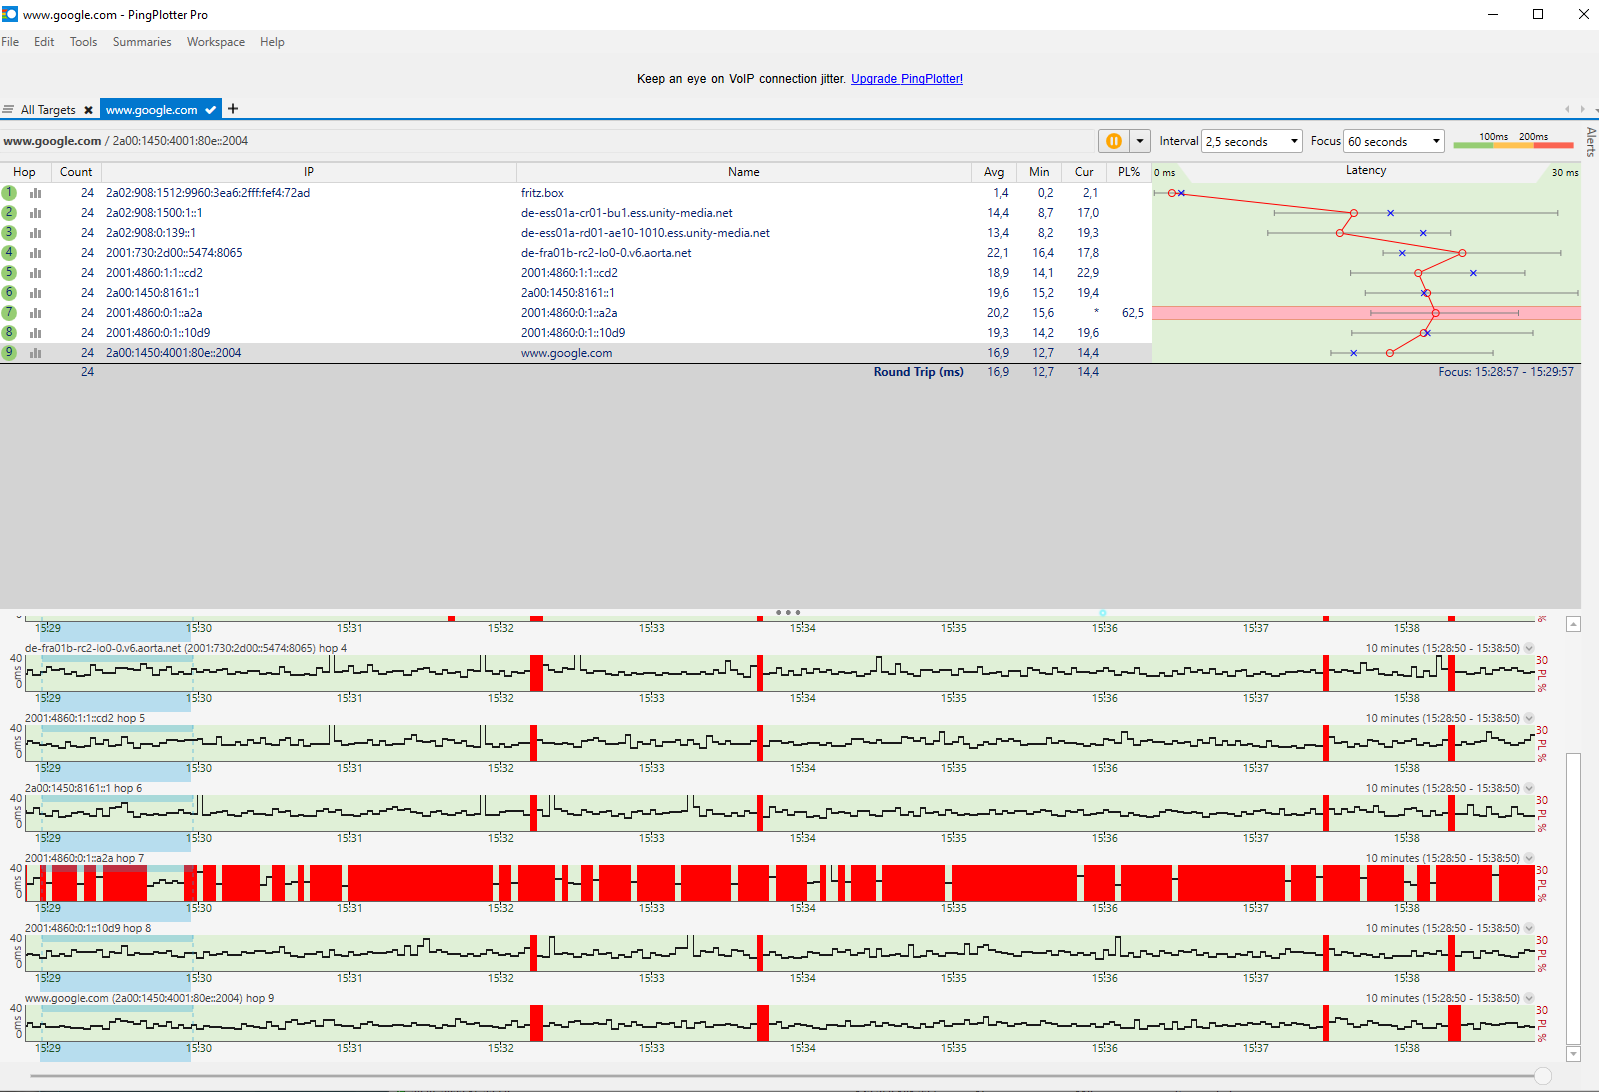The width and height of the screenshot is (1599, 1092).
Task: Click the hop 8 green circle
Action: (x=9, y=333)
